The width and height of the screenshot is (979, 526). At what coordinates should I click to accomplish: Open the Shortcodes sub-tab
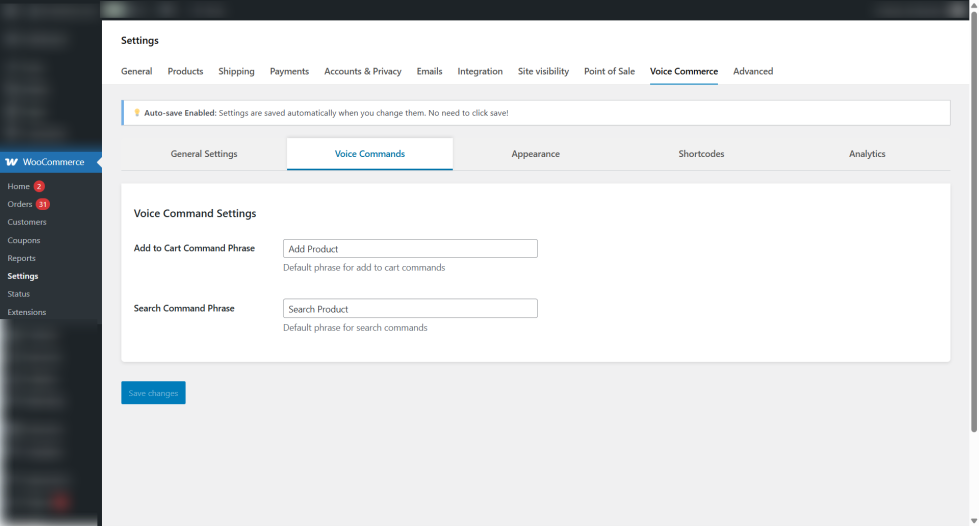click(x=701, y=154)
